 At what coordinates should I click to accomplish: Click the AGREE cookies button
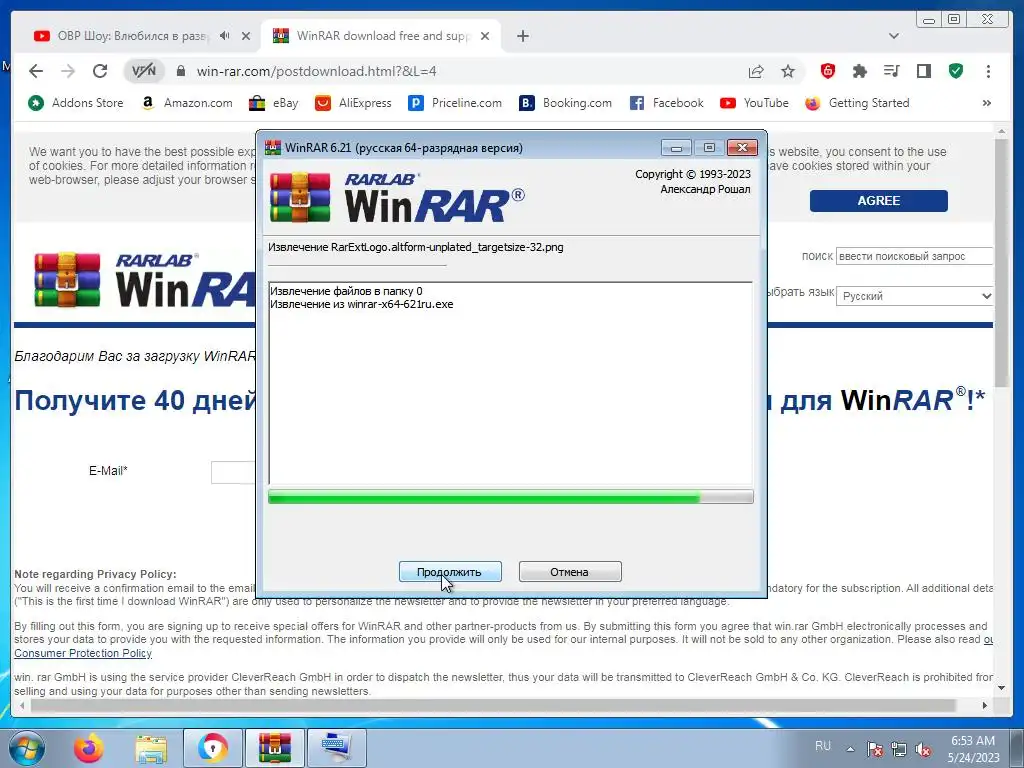pyautogui.click(x=878, y=200)
